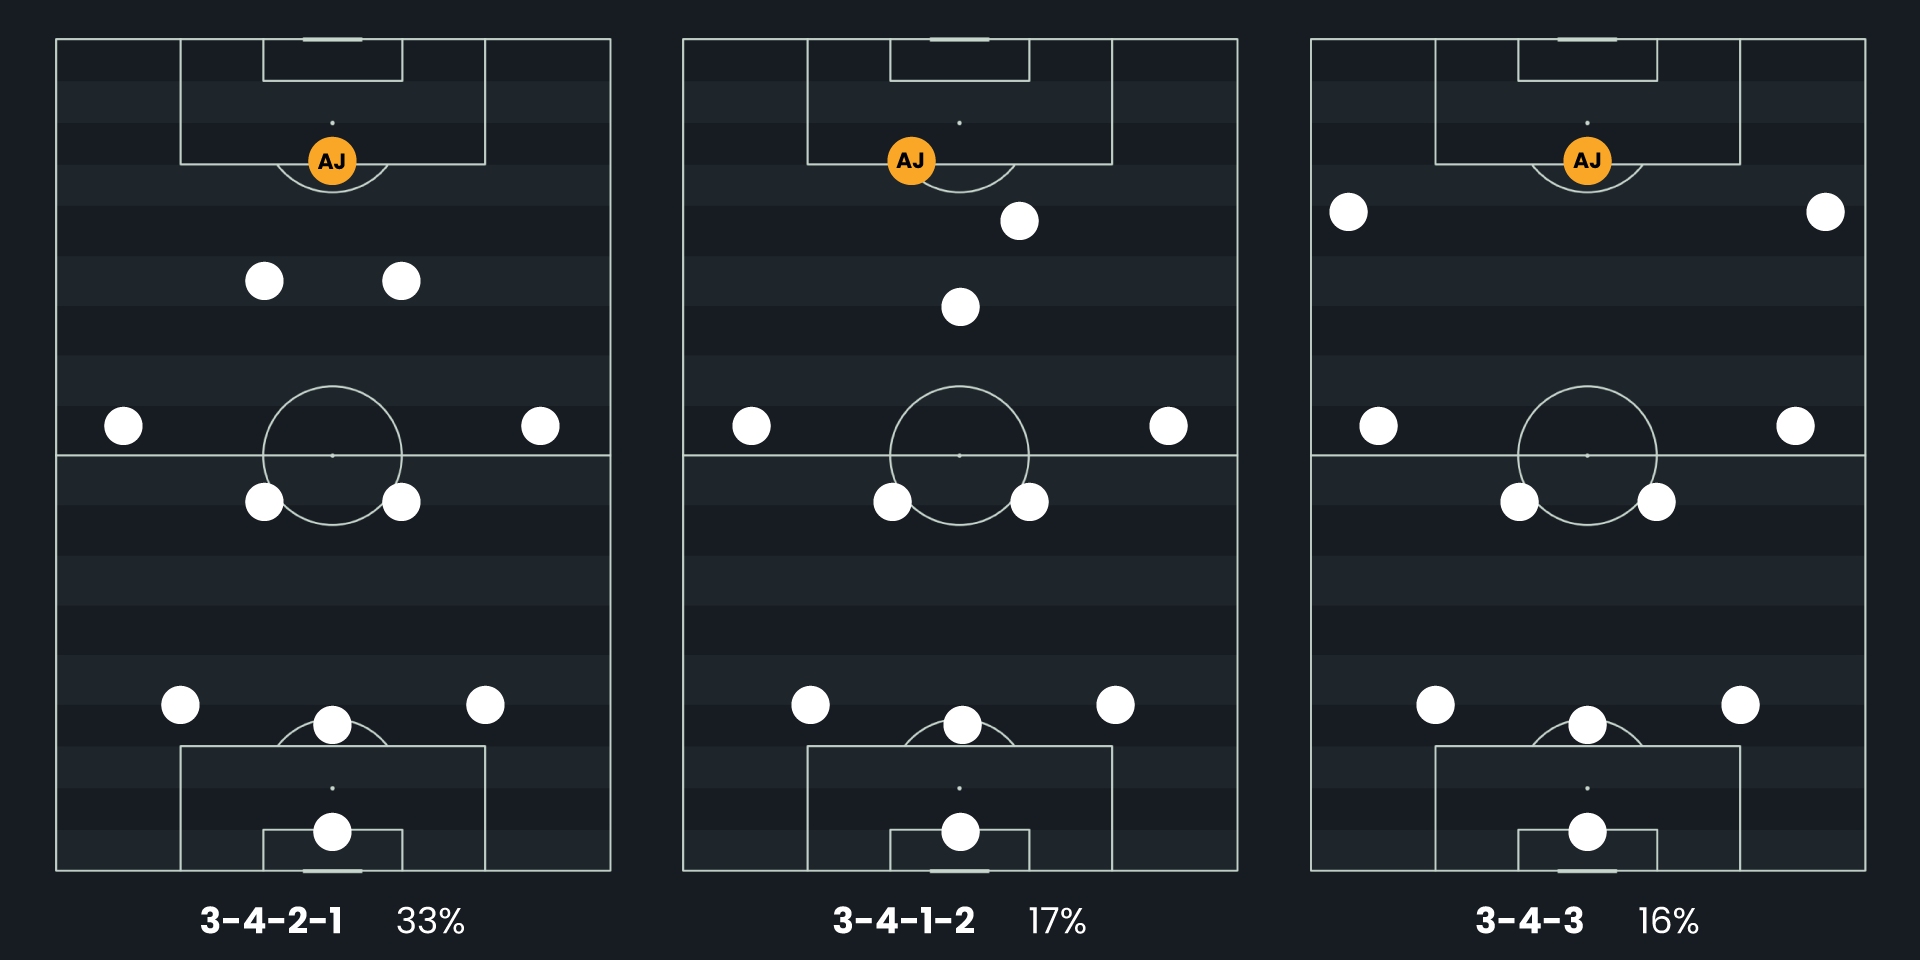The image size is (1920, 960).
Task: Select the goalkeeper dot in the 3-4-2-1 pitch
Action: coord(332,831)
